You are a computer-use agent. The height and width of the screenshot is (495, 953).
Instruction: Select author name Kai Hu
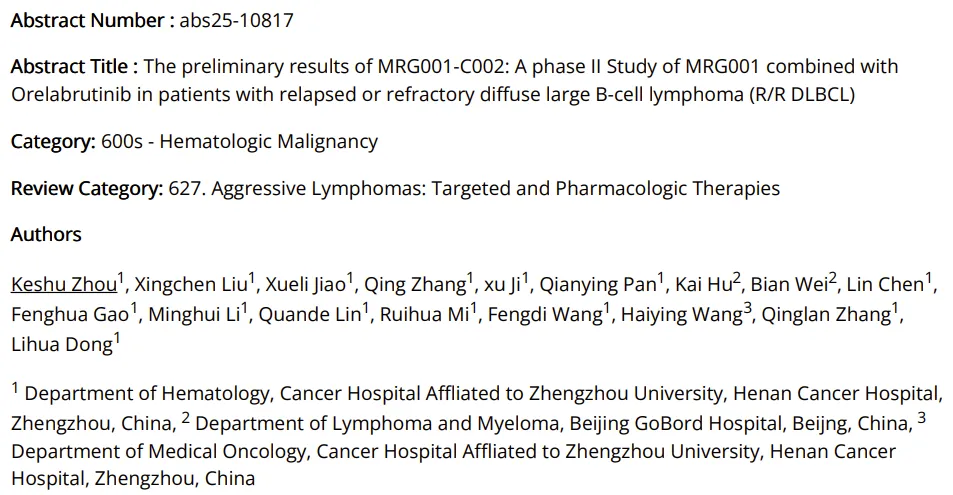[x=702, y=285]
